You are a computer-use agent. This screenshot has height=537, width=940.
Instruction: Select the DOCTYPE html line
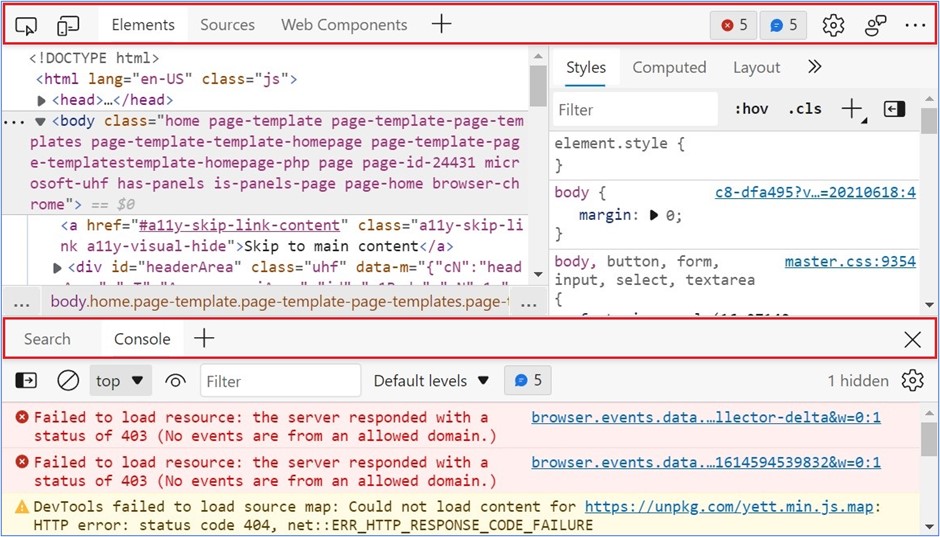coord(94,59)
